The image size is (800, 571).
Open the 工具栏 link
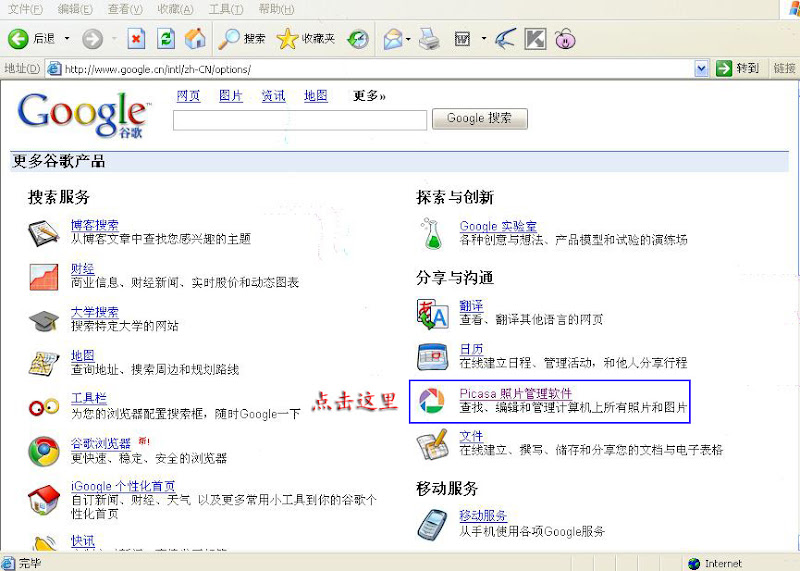(89, 398)
